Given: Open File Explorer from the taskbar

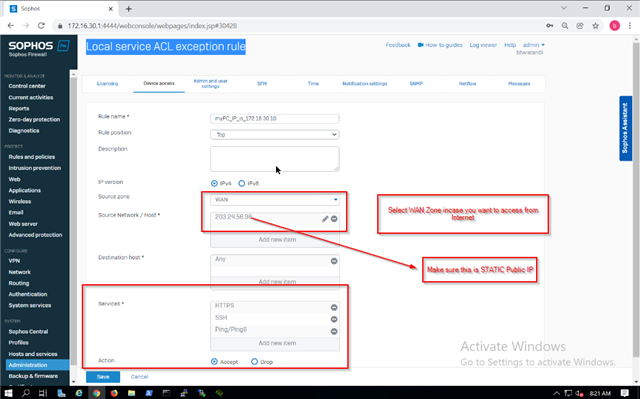Looking at the screenshot, I should point(131,393).
